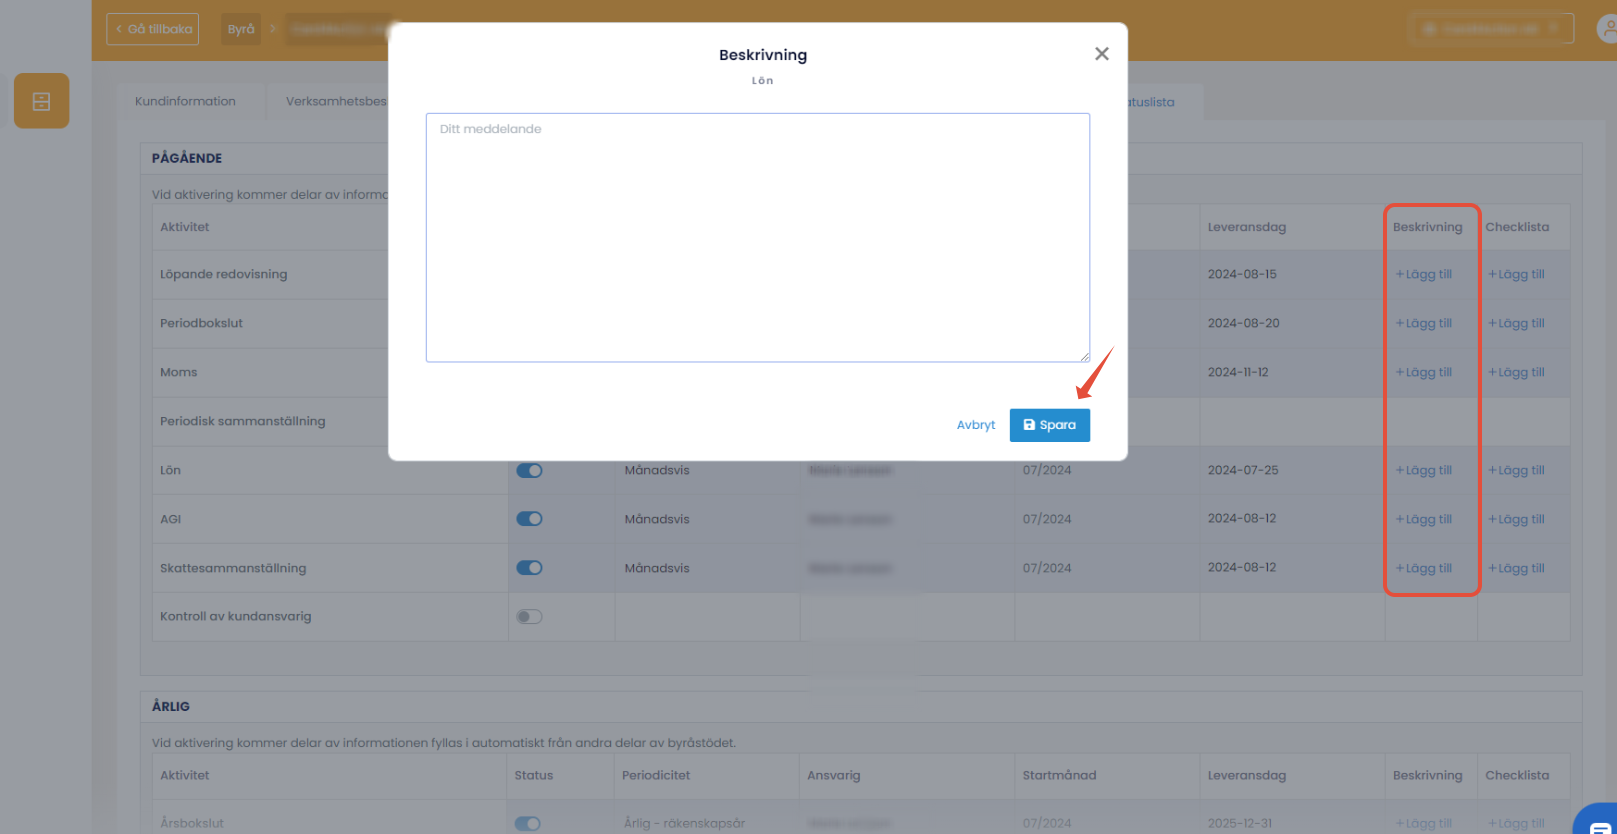Screen dimensions: 1617x834
Task: Toggle the AGI activity switch
Action: [529, 519]
